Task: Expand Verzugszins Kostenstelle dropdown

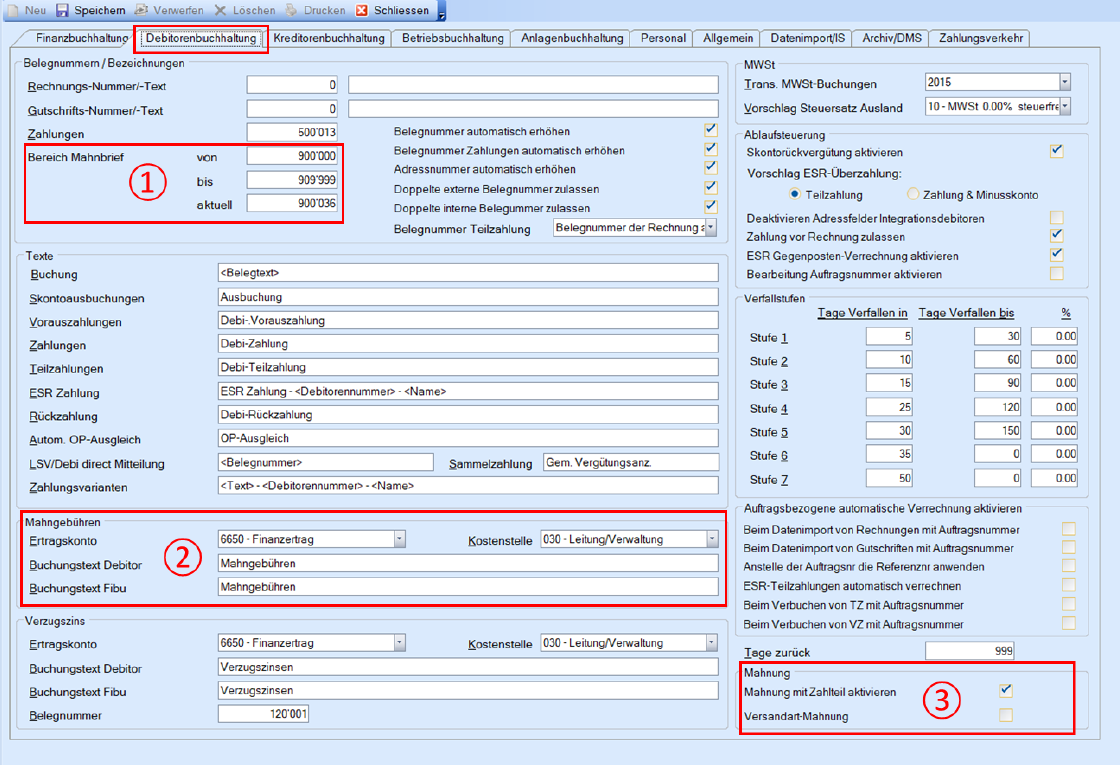Action: pyautogui.click(x=712, y=643)
